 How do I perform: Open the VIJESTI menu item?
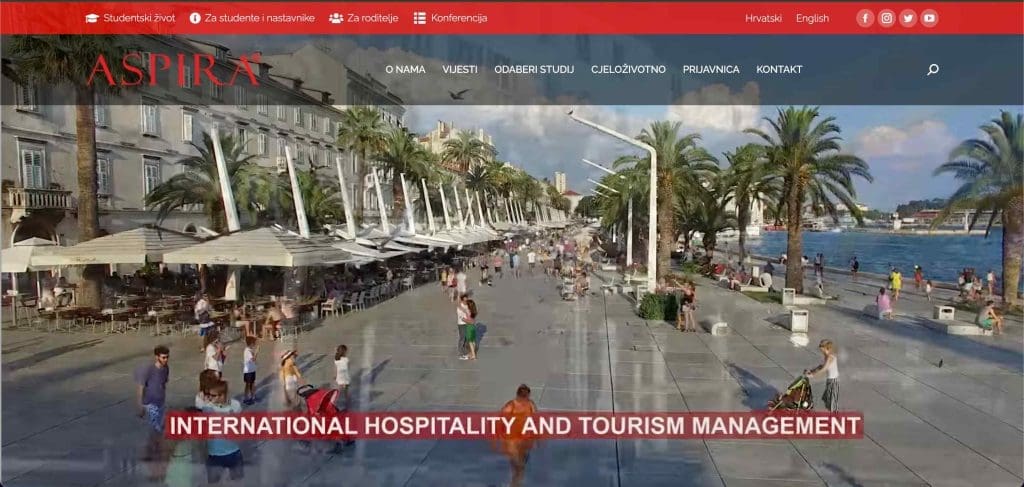pyautogui.click(x=460, y=69)
